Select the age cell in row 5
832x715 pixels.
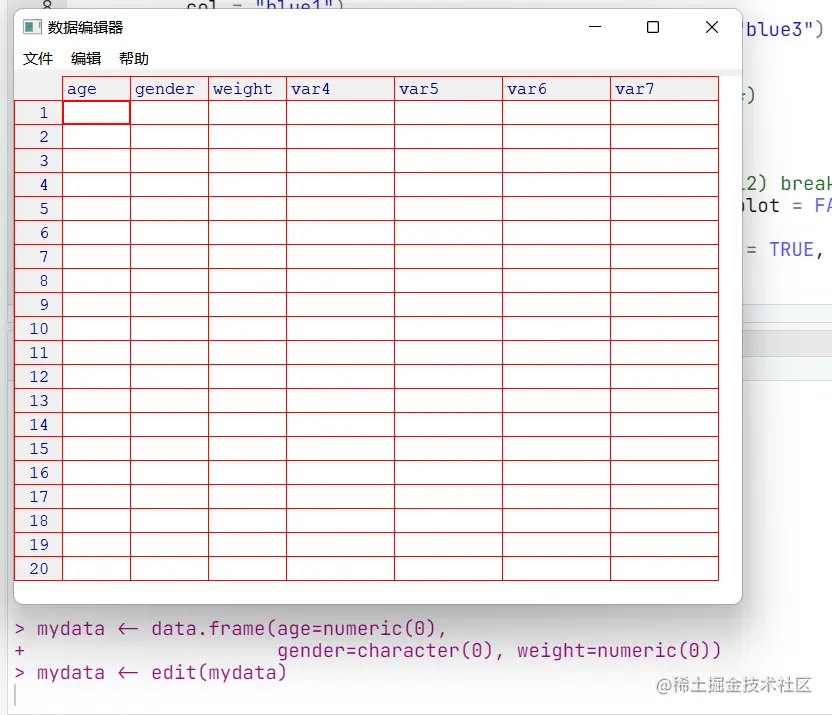tap(96, 208)
